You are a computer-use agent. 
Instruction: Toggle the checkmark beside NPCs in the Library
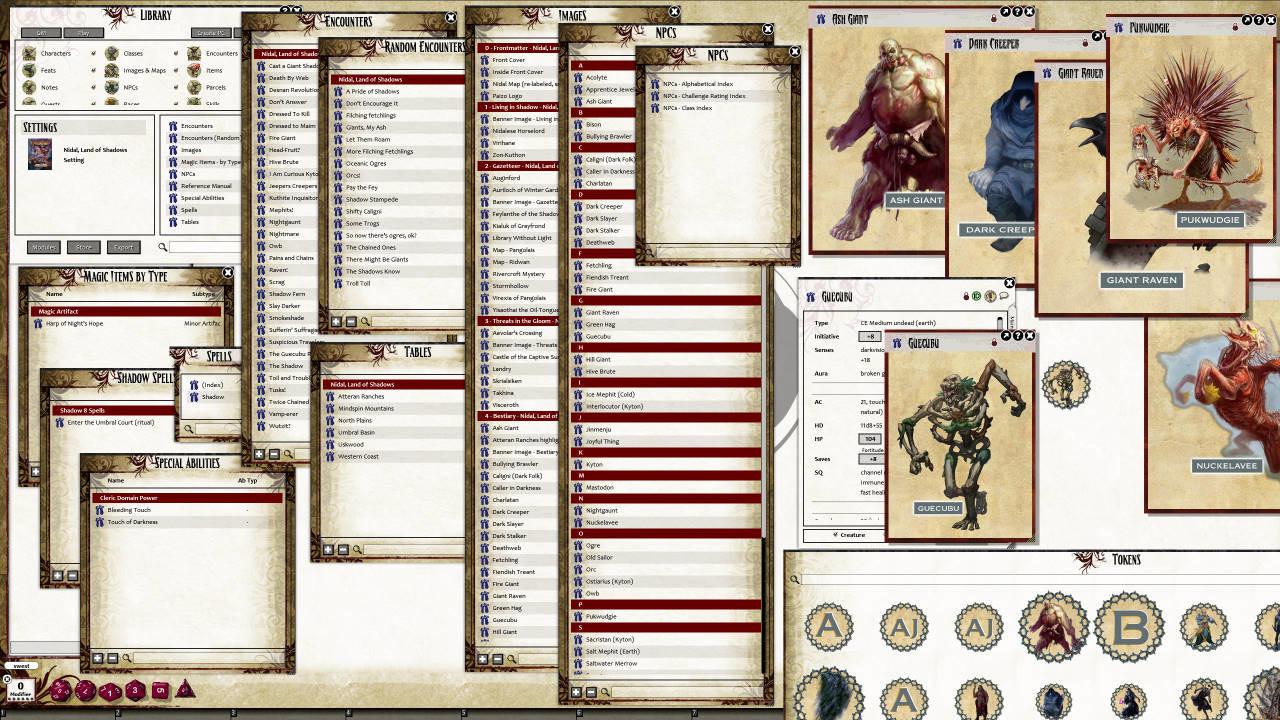click(176, 86)
